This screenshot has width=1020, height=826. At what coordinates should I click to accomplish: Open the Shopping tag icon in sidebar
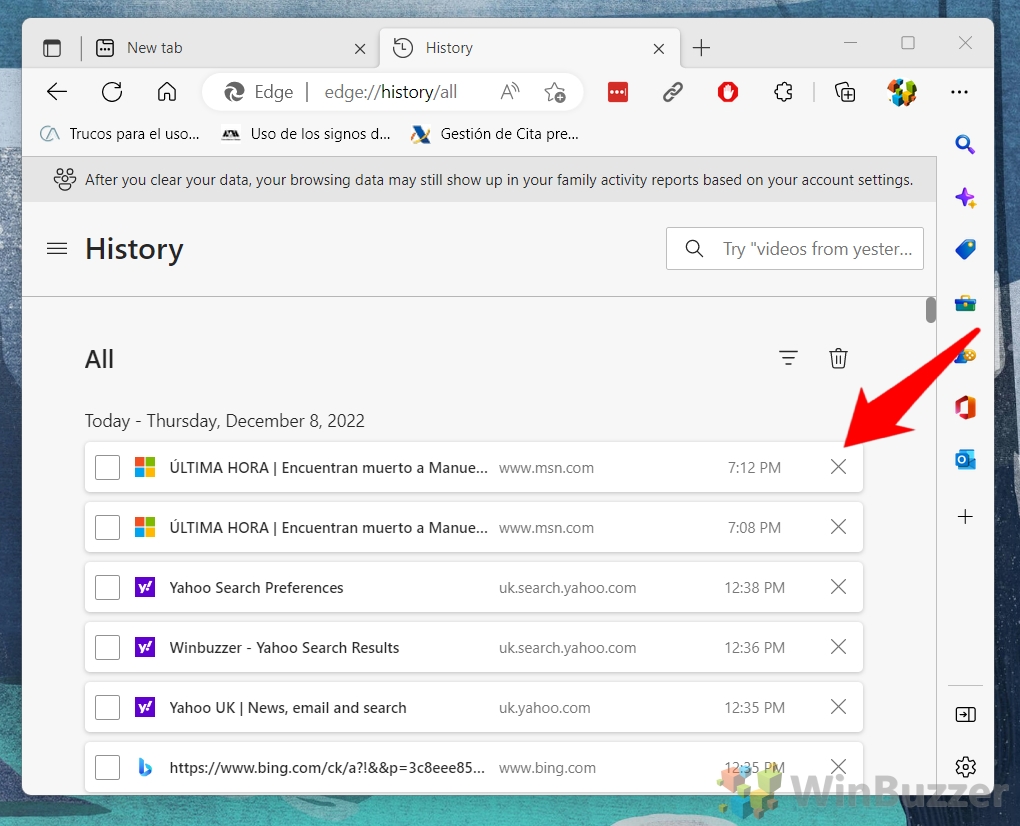tap(965, 249)
